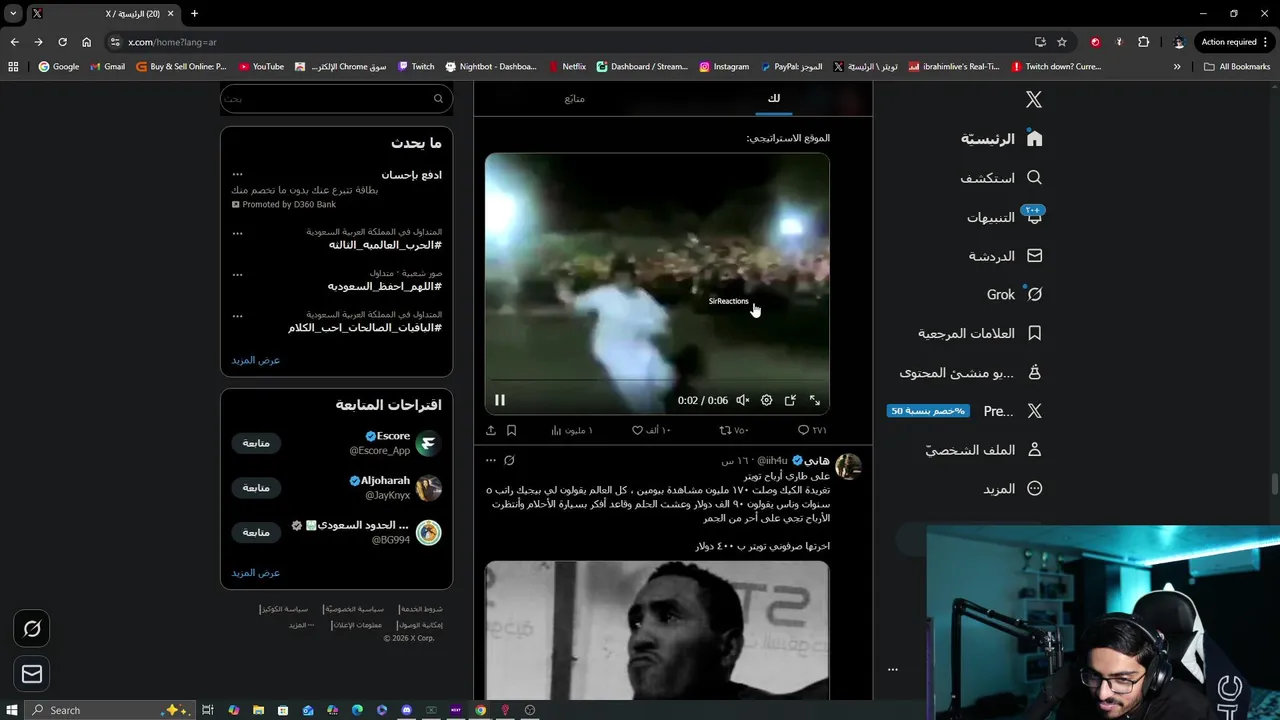The height and width of the screenshot is (720, 1280).
Task: Open floating Grok button
Action: [32, 629]
